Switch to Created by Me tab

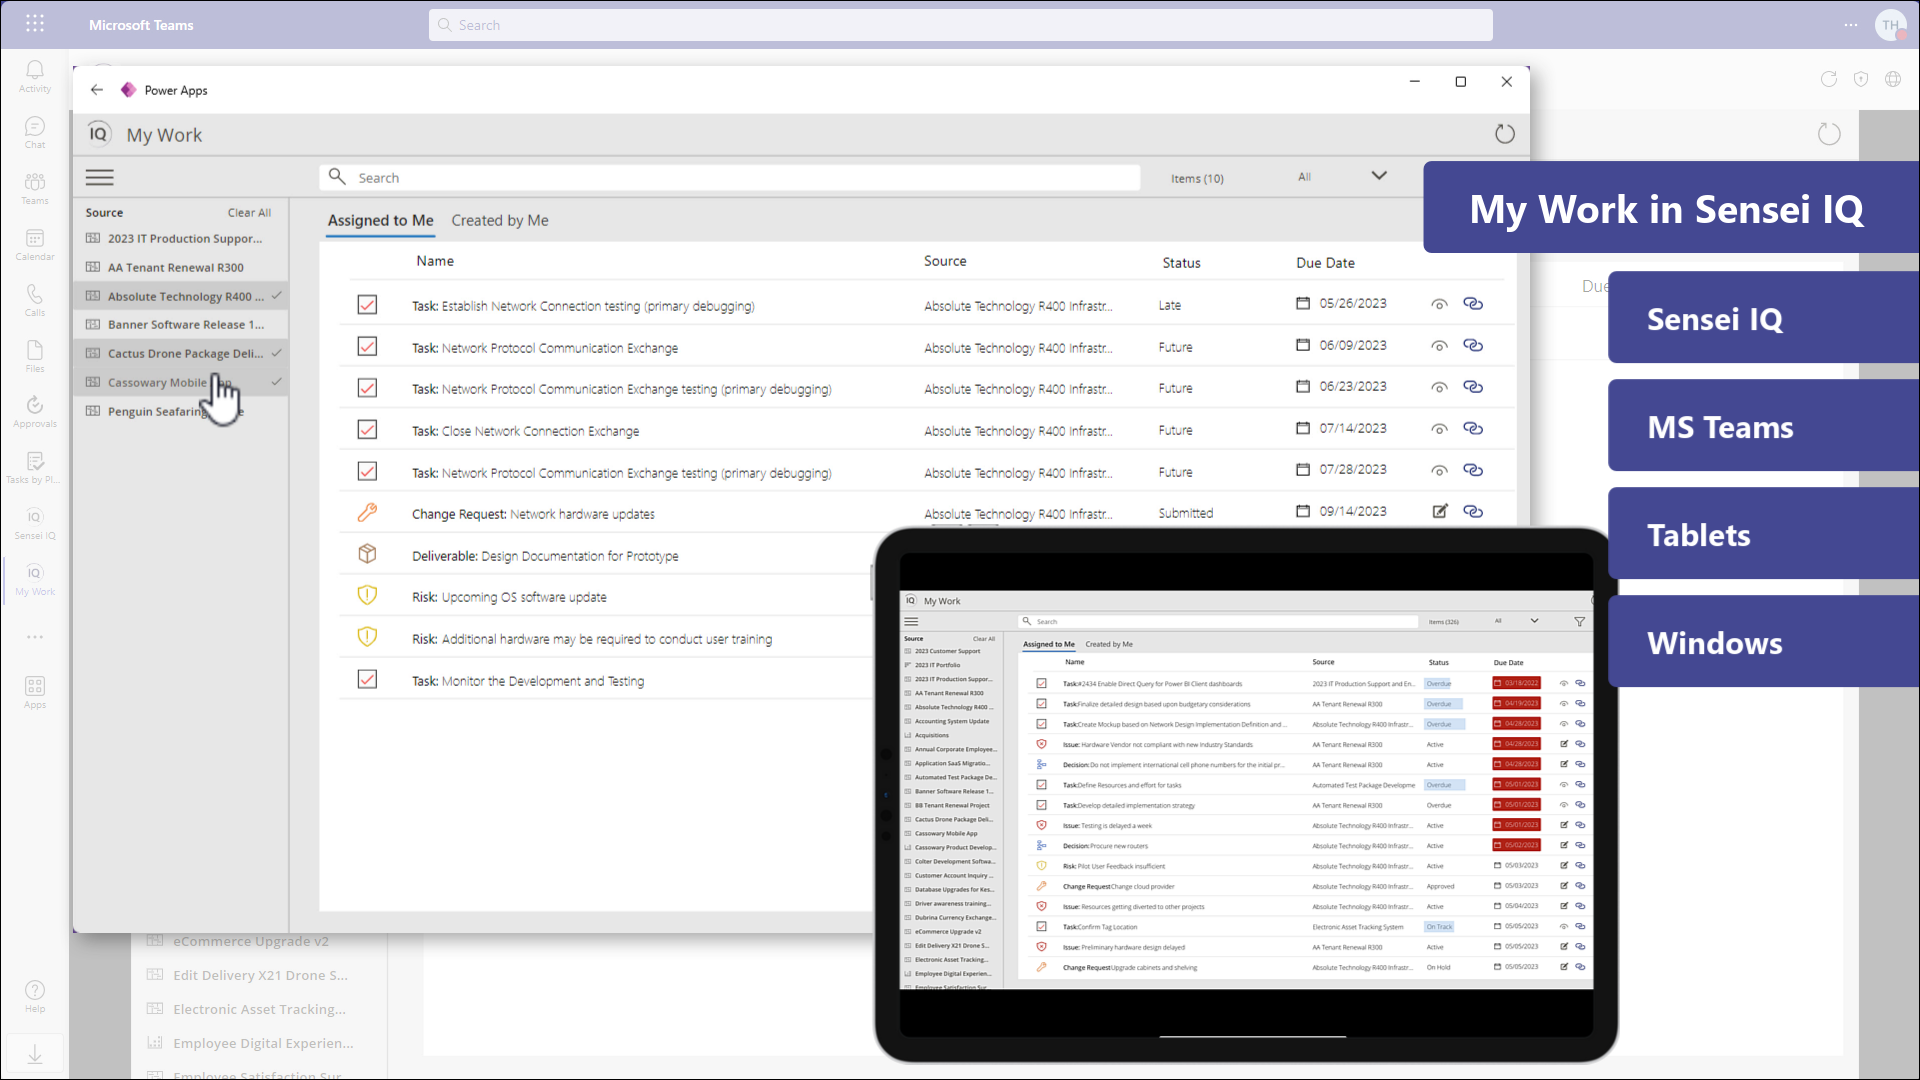500,220
